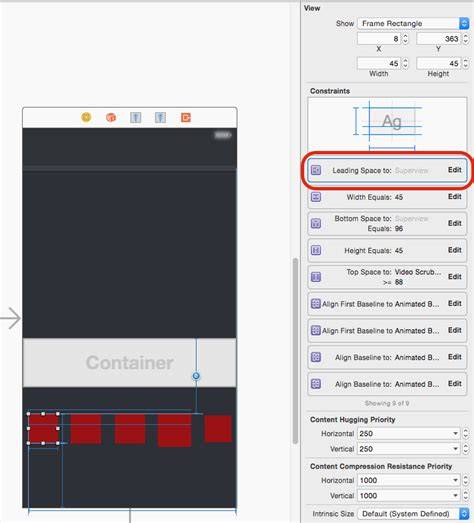Viewport: 474px width, 523px height.
Task: Open Vertical Compression Resistance Priority dropdown
Action: point(408,496)
